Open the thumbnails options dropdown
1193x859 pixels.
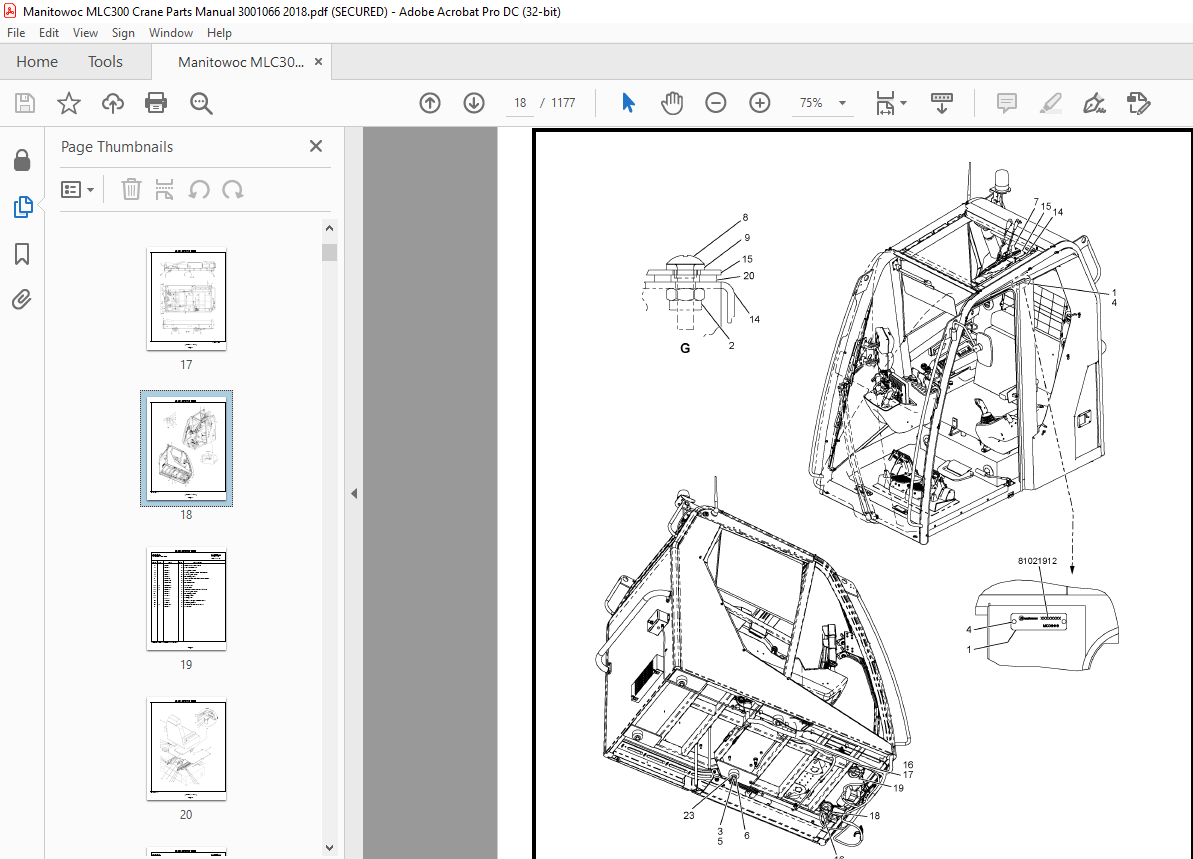coord(78,189)
